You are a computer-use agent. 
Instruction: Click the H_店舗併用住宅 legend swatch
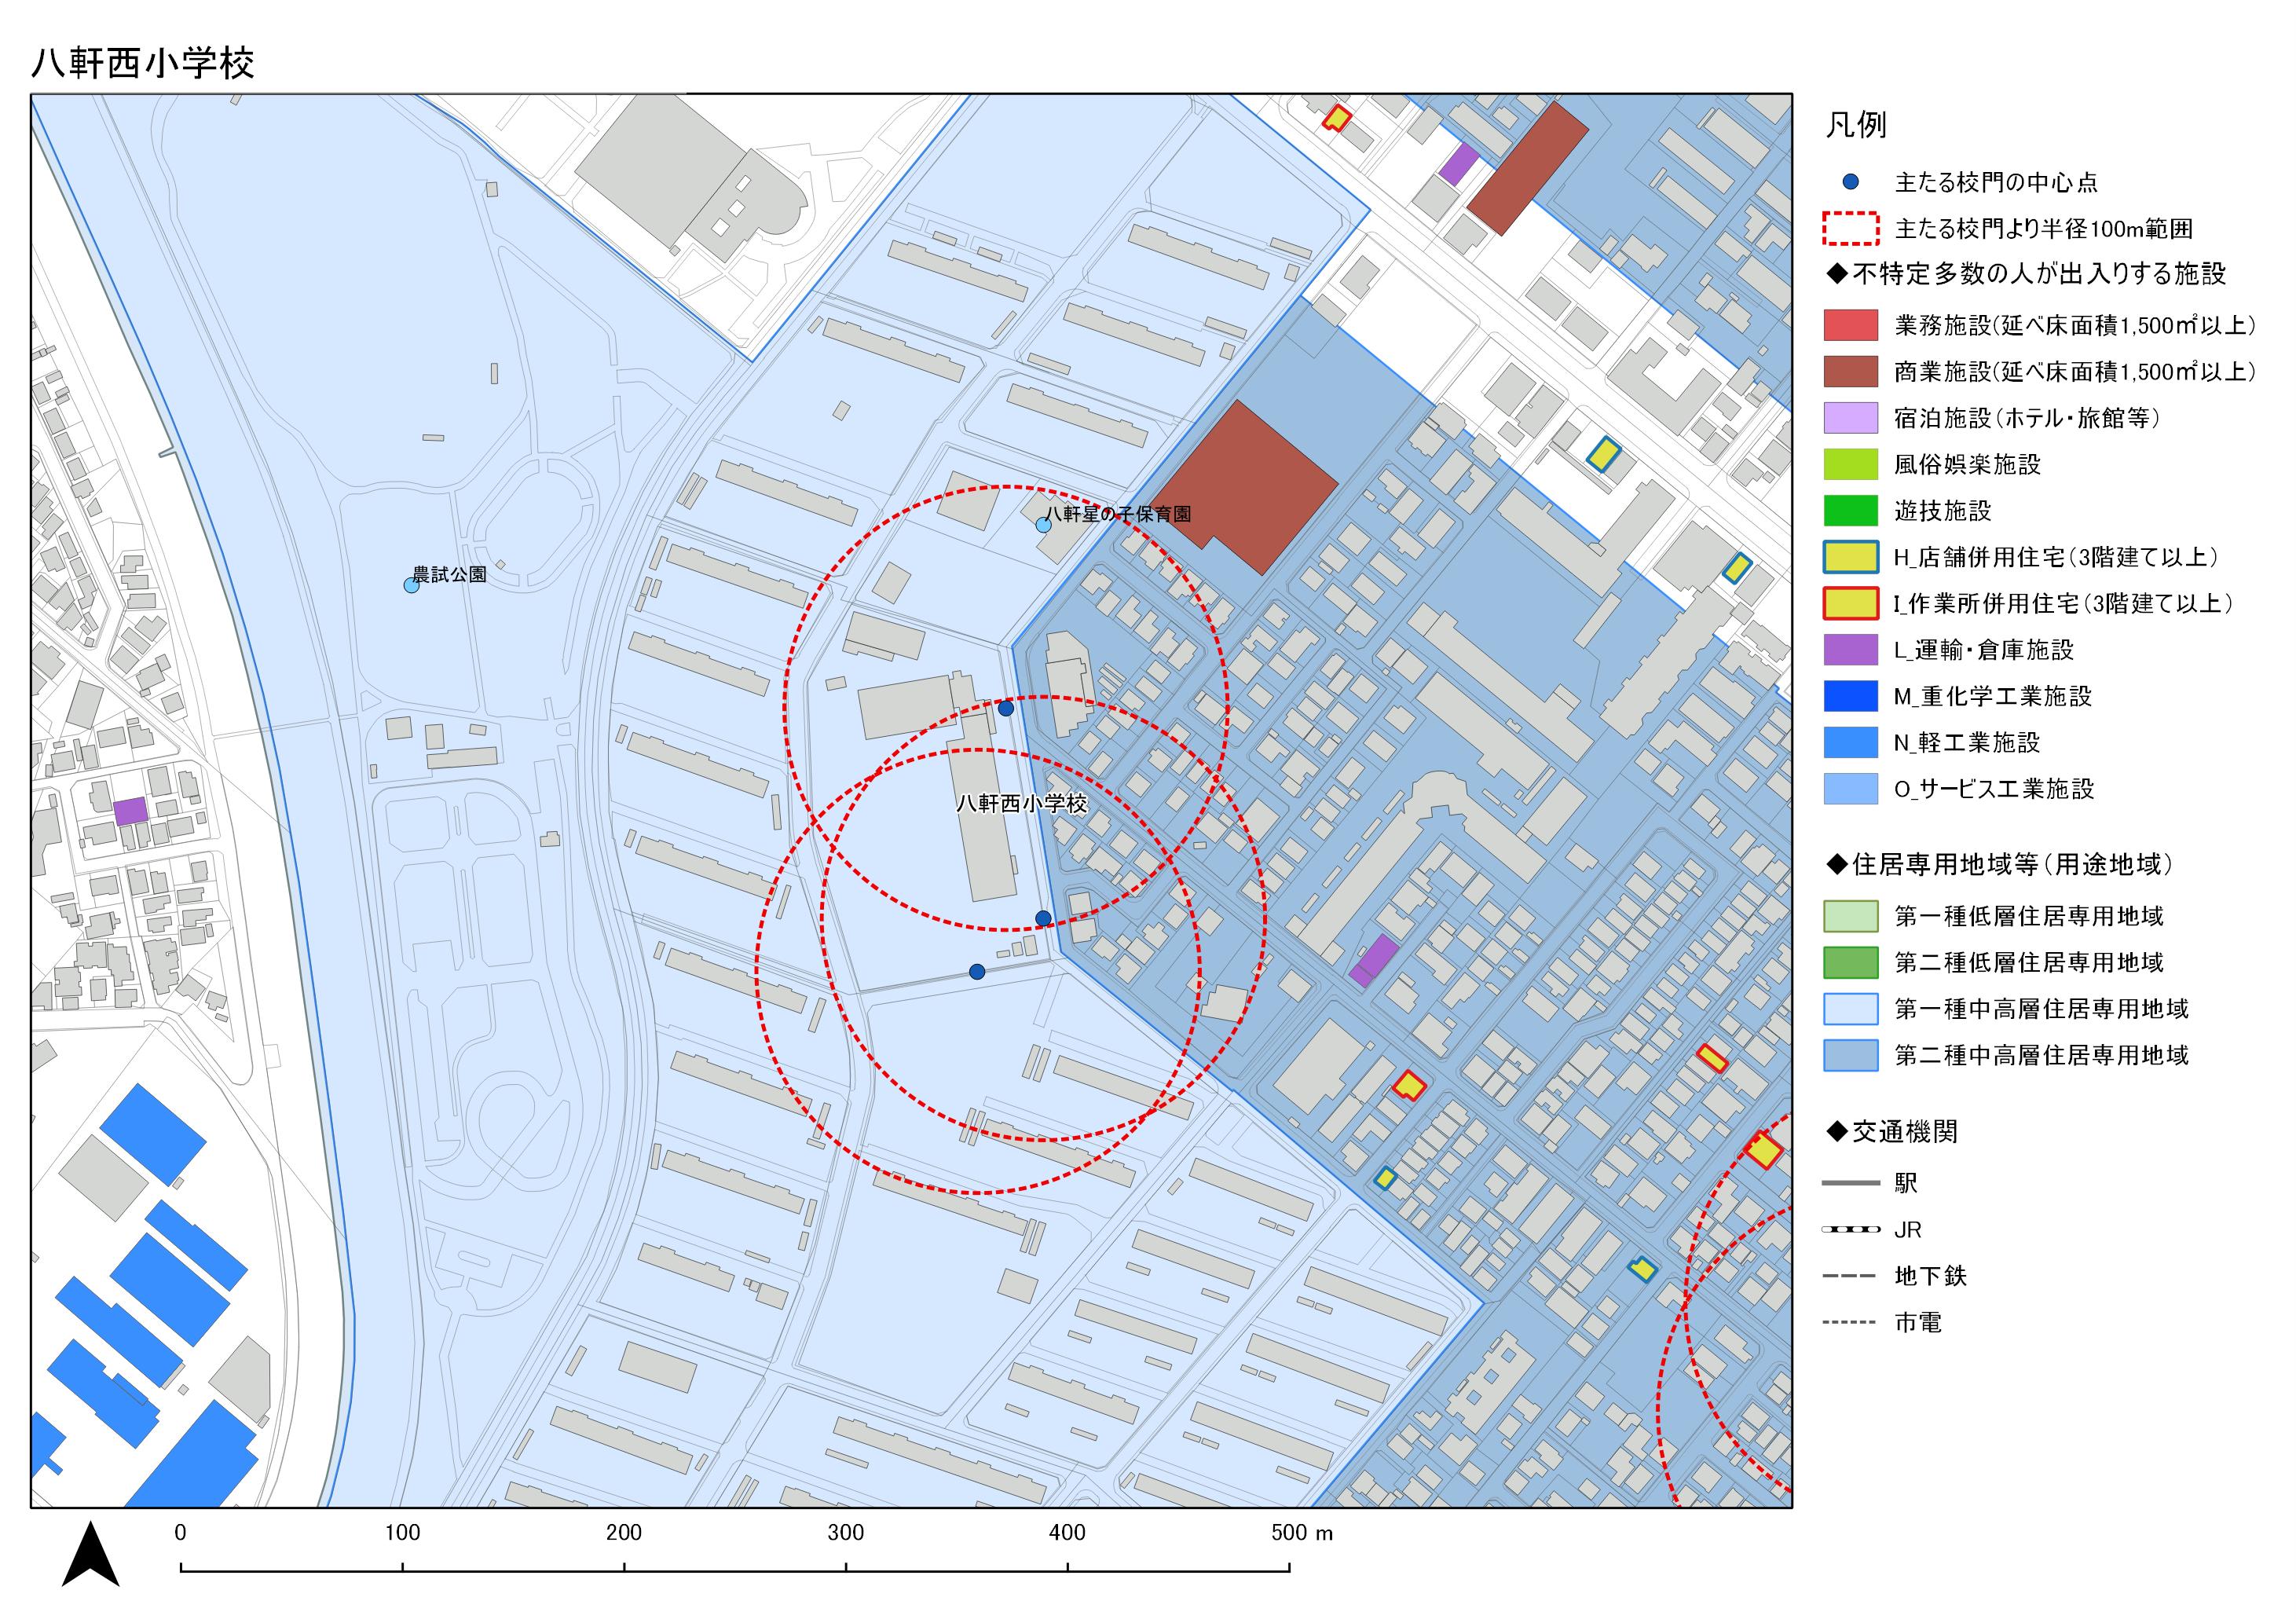1850,557
